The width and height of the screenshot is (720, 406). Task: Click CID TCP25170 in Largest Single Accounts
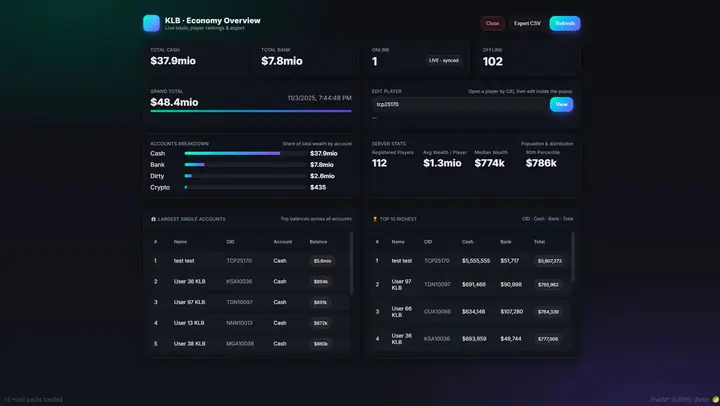[x=239, y=261]
